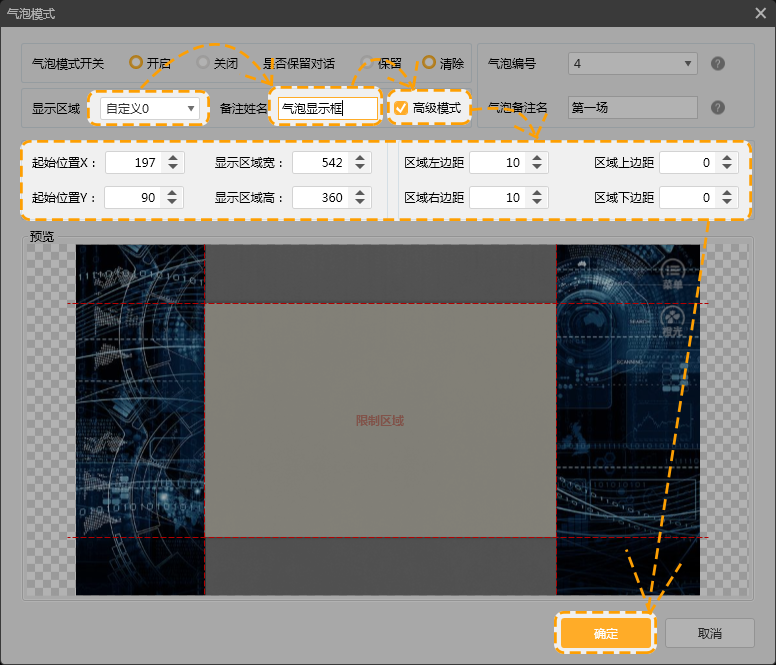Select the 开启 radio button
The height and width of the screenshot is (665, 776).
coord(136,63)
